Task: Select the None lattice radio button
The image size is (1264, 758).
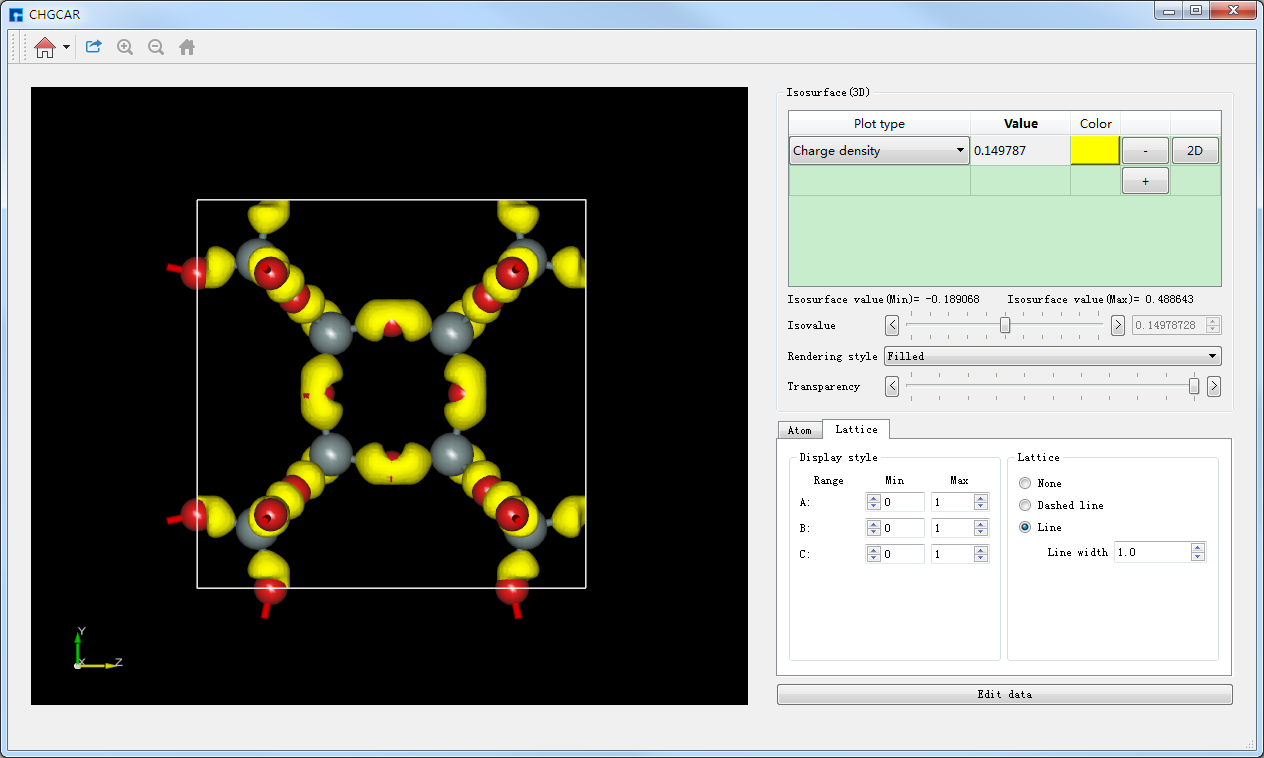Action: (x=1024, y=483)
